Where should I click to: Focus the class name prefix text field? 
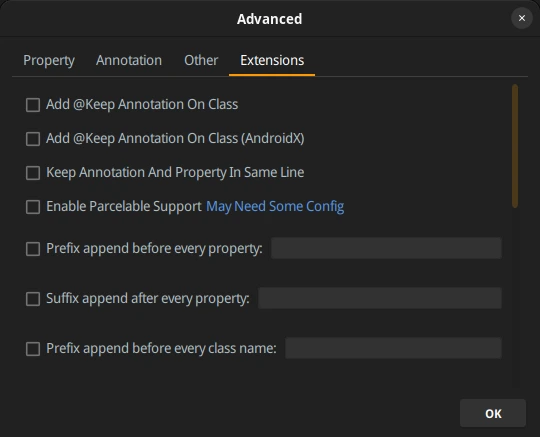(x=393, y=348)
